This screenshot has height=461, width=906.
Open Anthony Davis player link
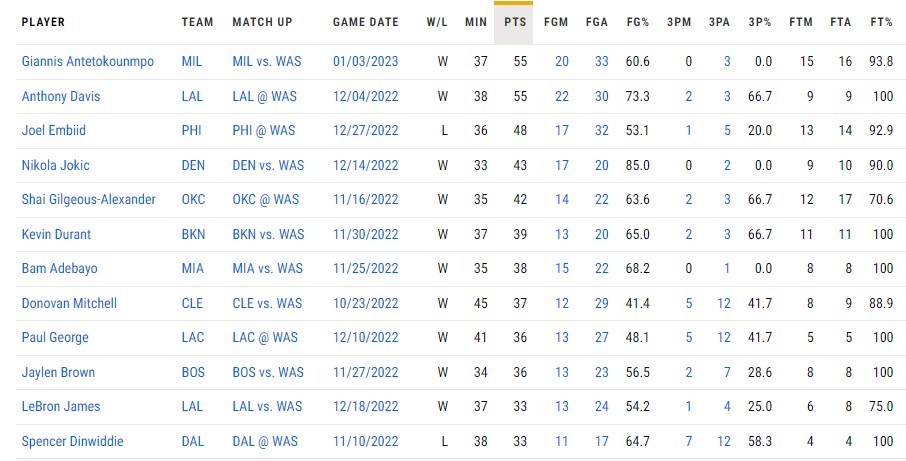pos(61,96)
